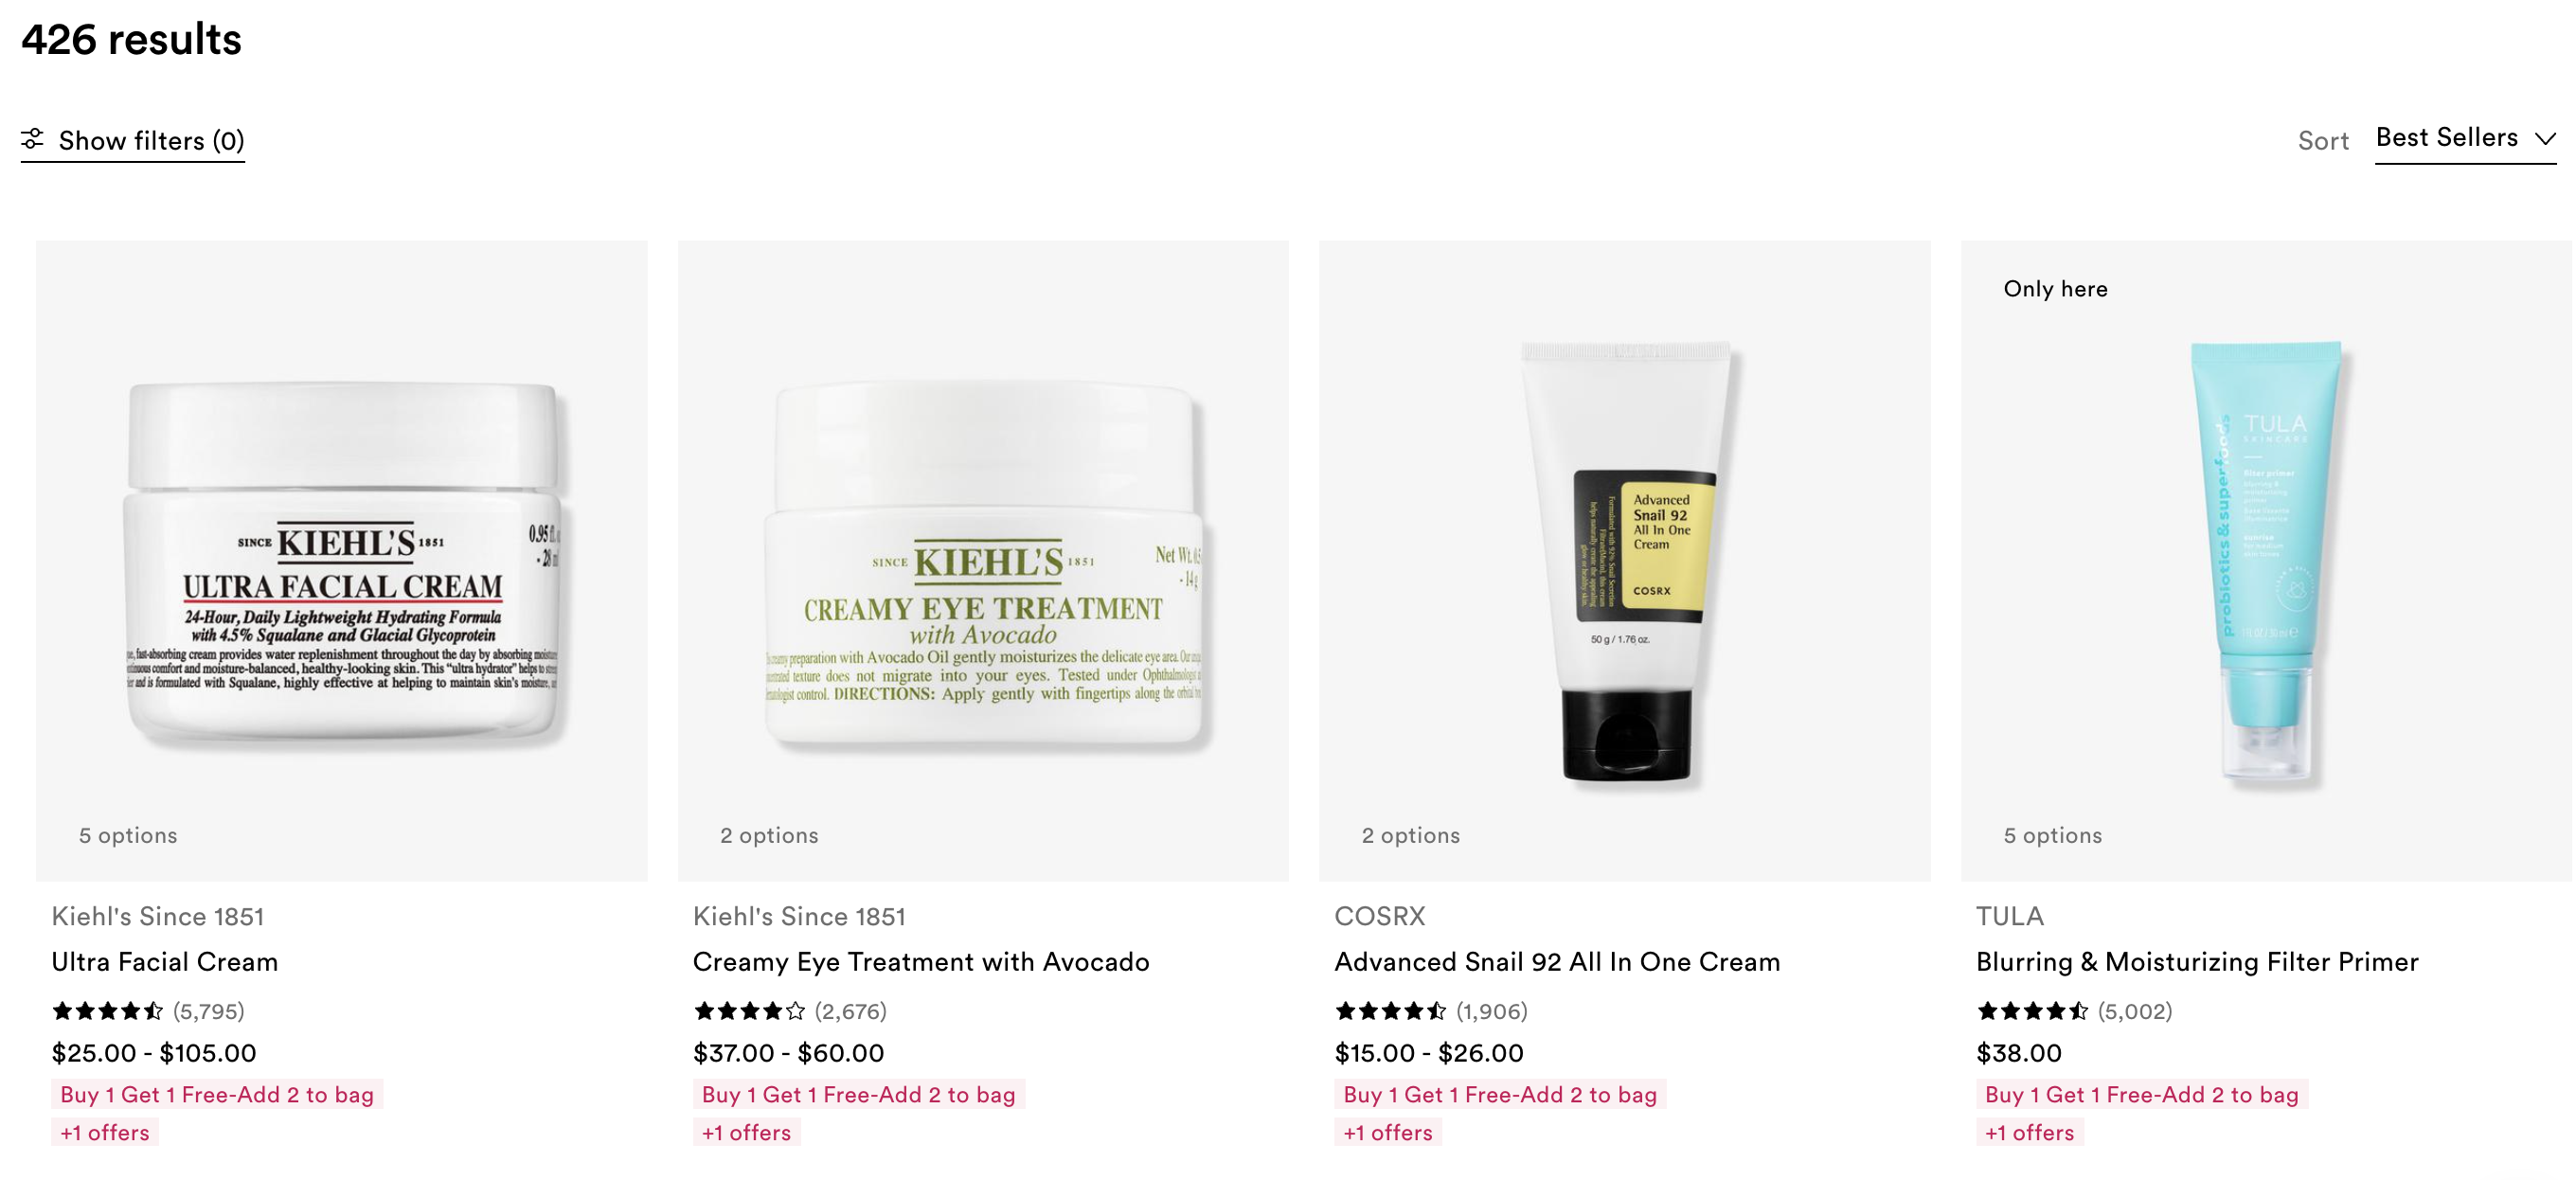Click the sort dropdown chevron arrow
Screen dimensions: 2576x1180
coord(2545,138)
